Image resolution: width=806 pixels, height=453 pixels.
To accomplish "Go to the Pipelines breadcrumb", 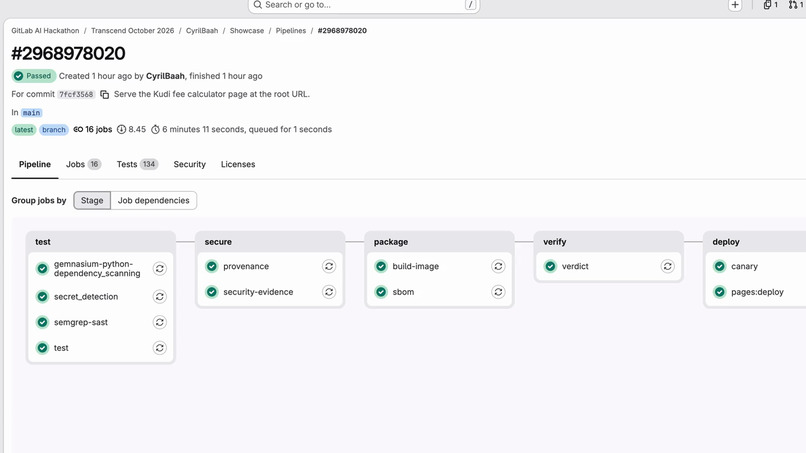I will (290, 31).
